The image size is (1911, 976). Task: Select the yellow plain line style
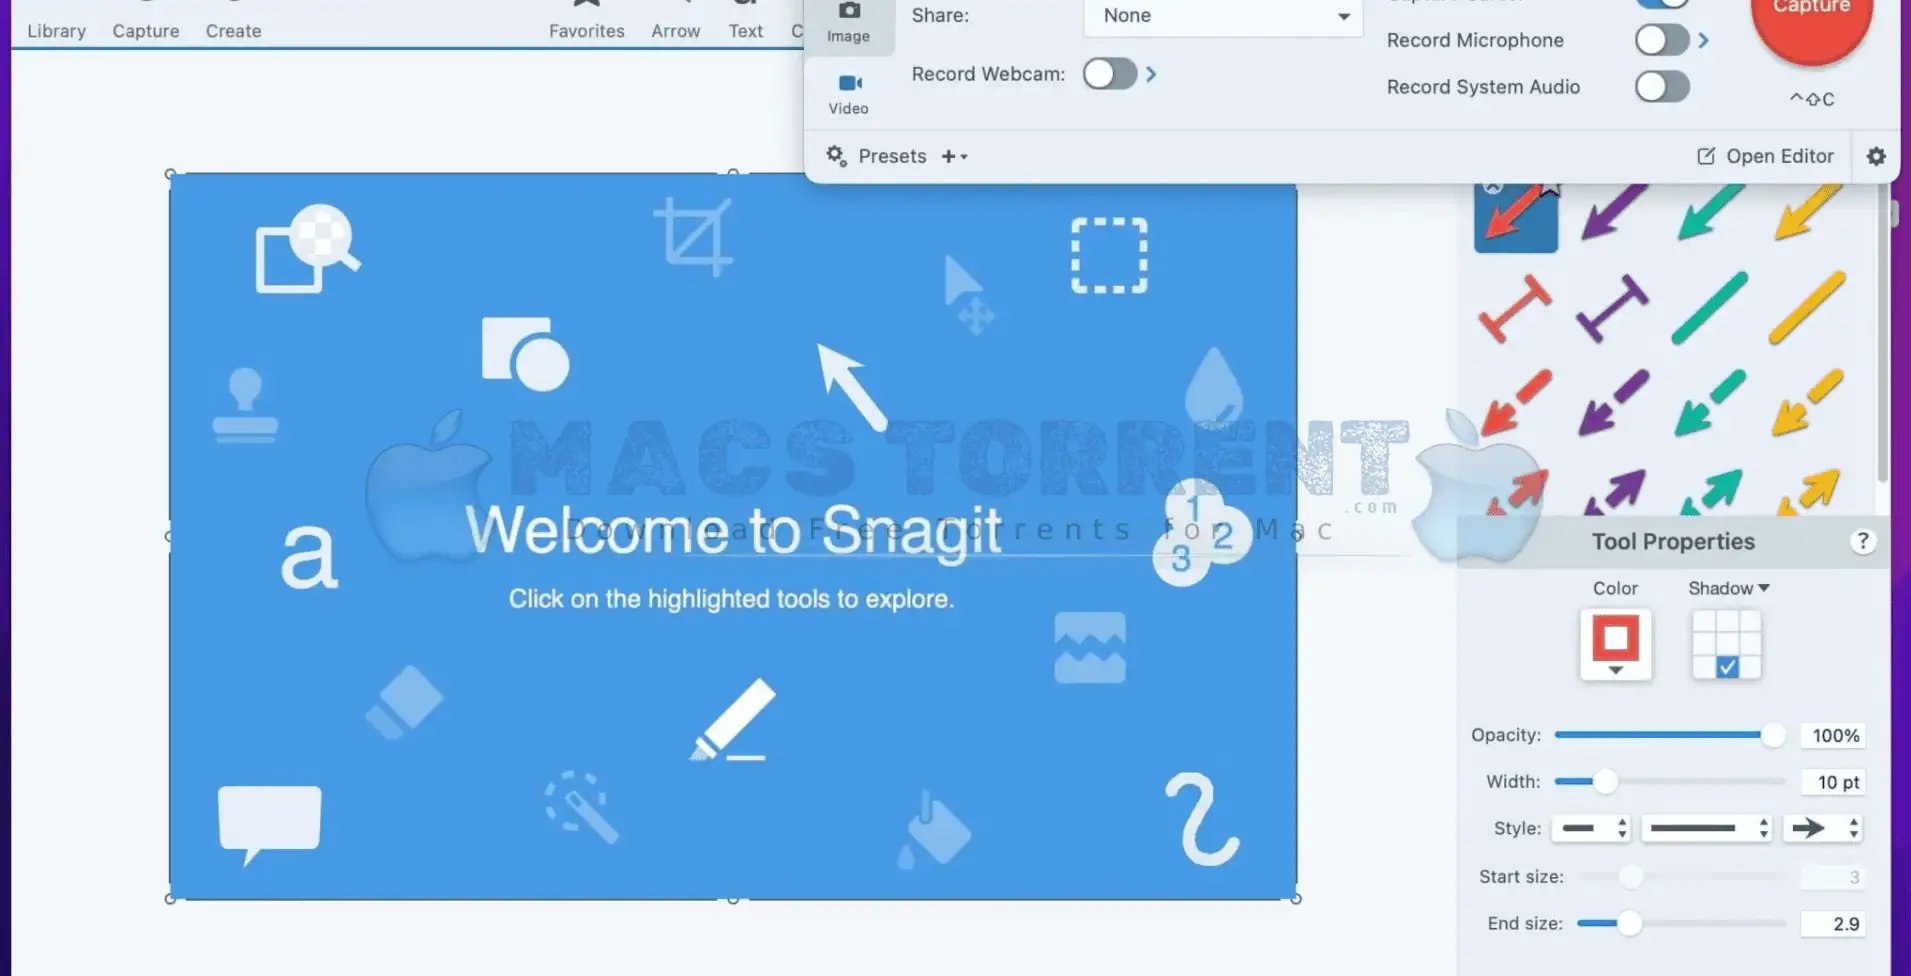(x=1807, y=308)
